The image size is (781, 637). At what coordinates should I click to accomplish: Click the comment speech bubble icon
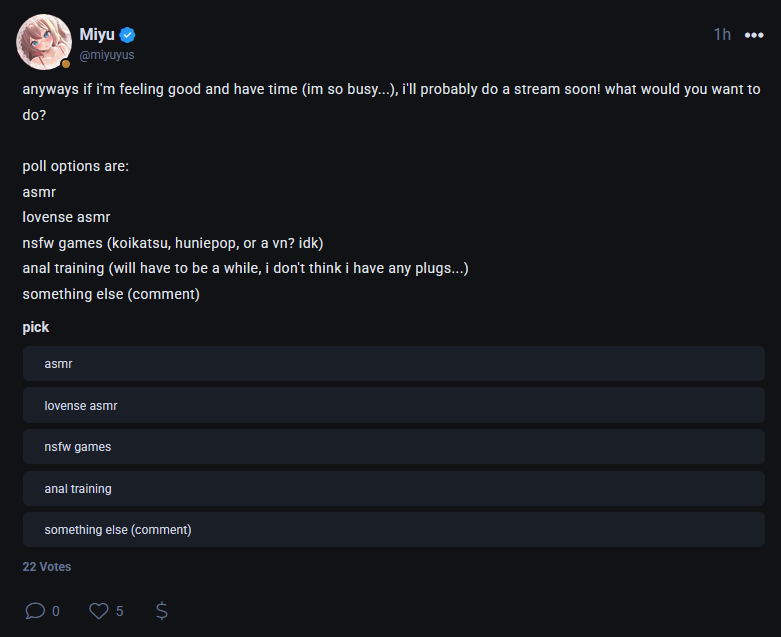pos(35,610)
